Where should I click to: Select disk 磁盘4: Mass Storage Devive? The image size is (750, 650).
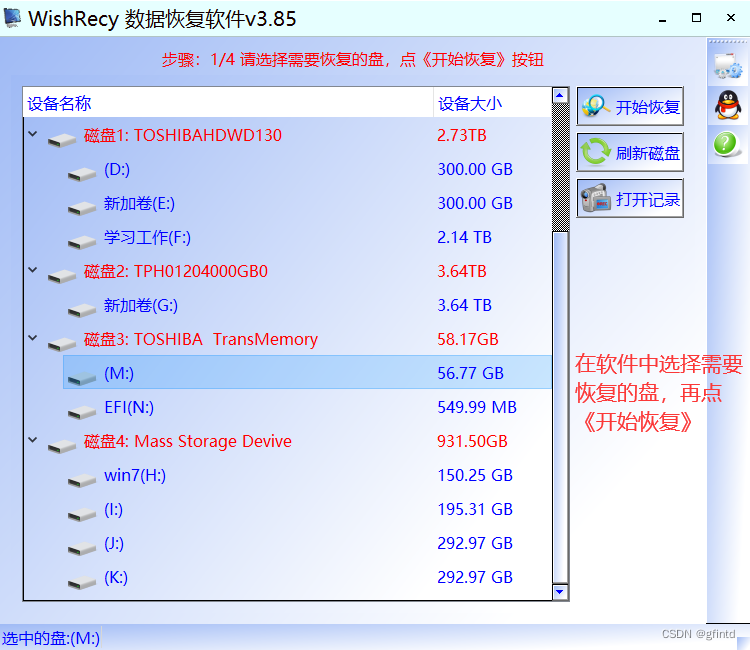(x=188, y=441)
